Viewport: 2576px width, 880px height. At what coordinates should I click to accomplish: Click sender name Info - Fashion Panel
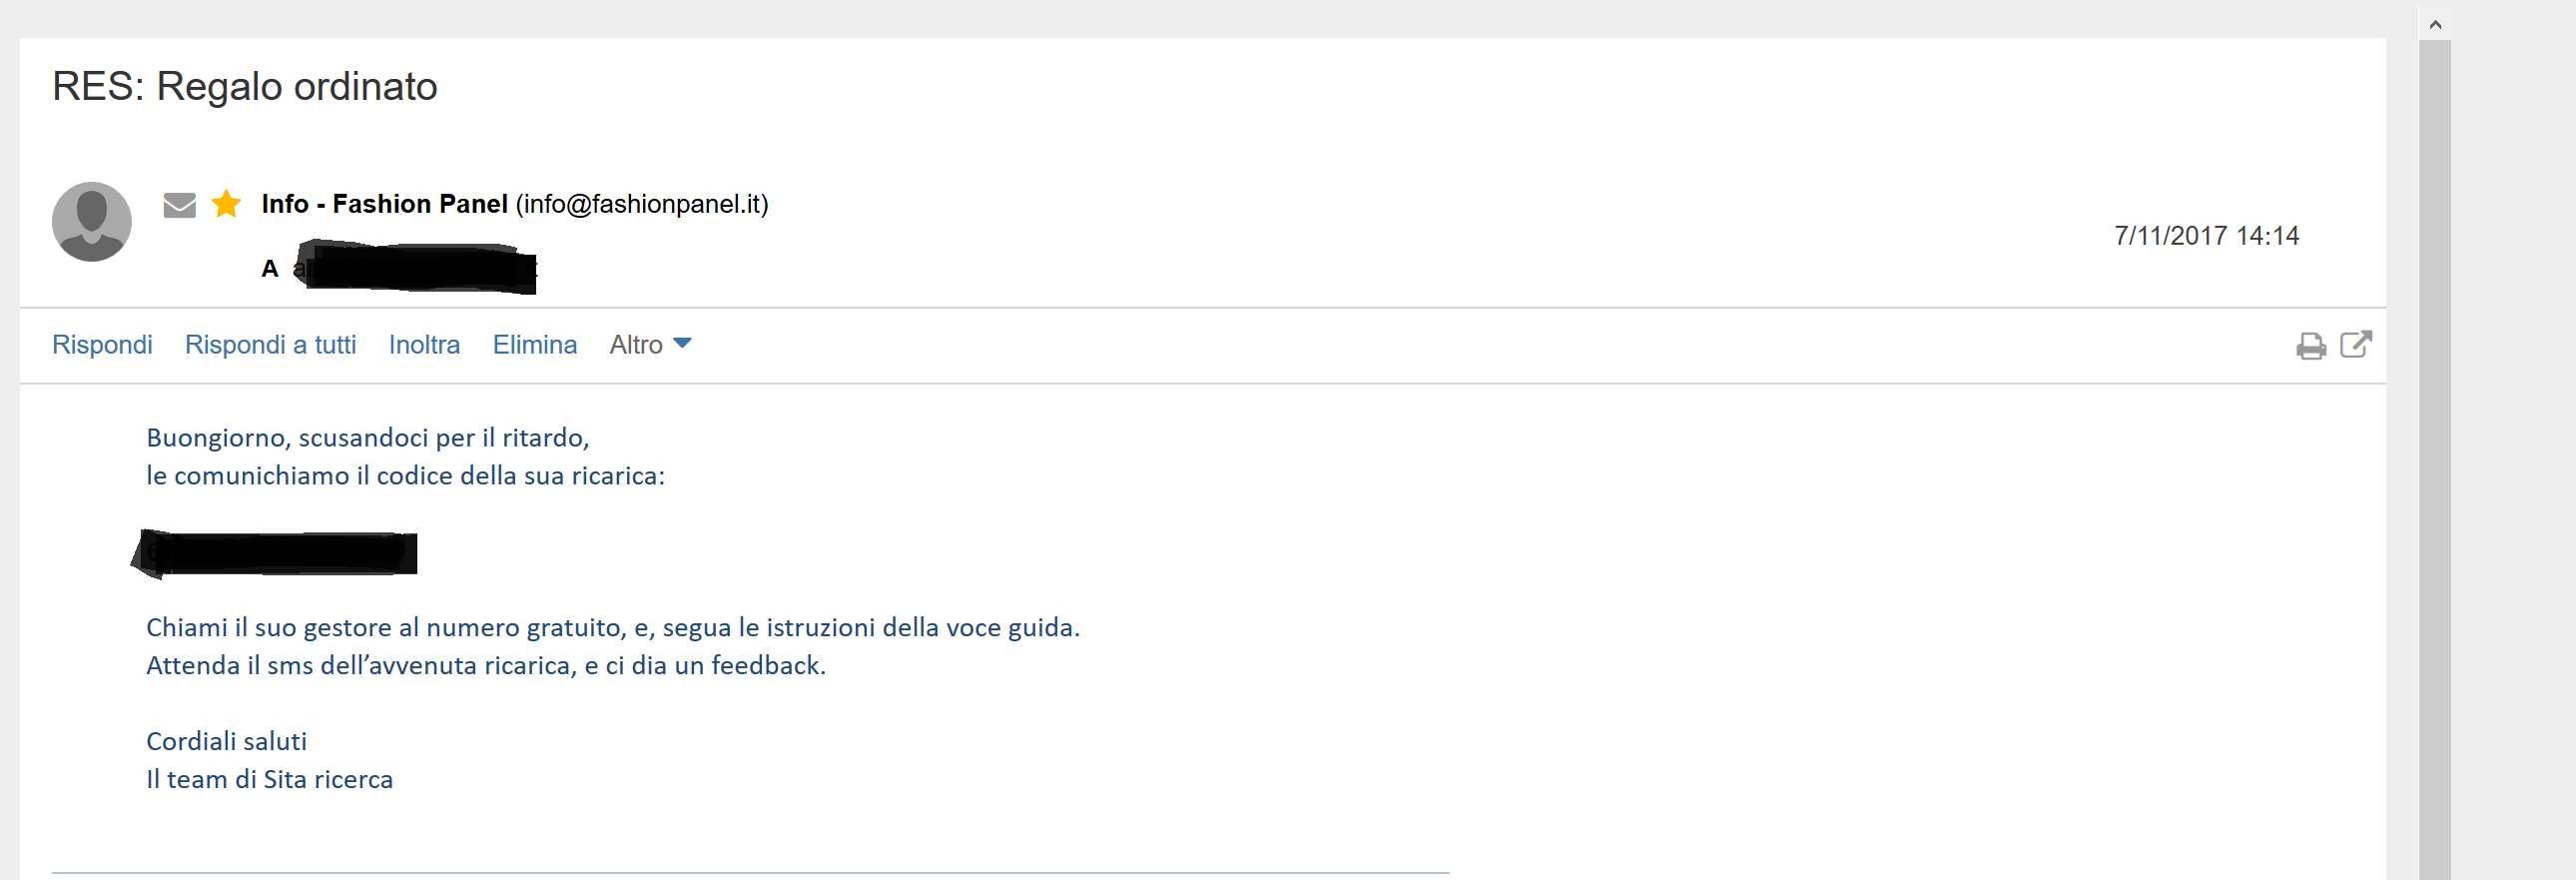click(385, 204)
